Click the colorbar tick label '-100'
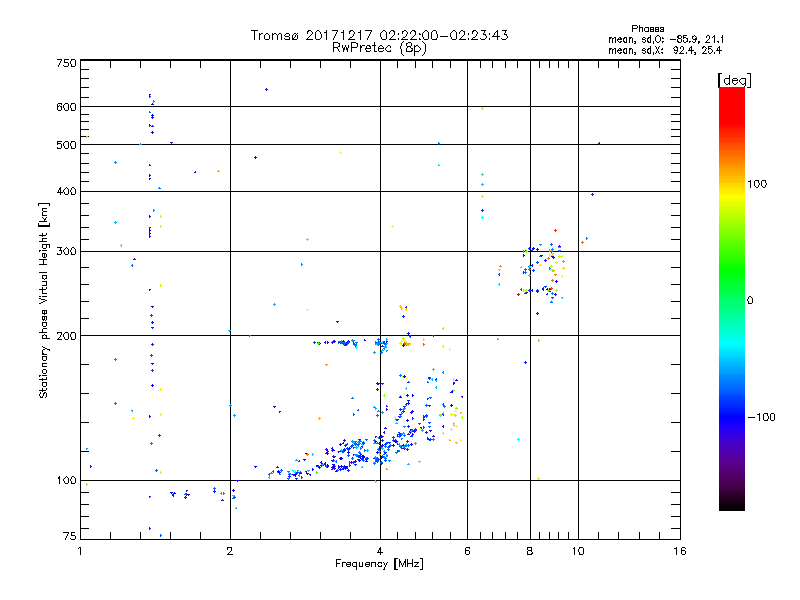This screenshot has height=600, width=800. [x=762, y=417]
